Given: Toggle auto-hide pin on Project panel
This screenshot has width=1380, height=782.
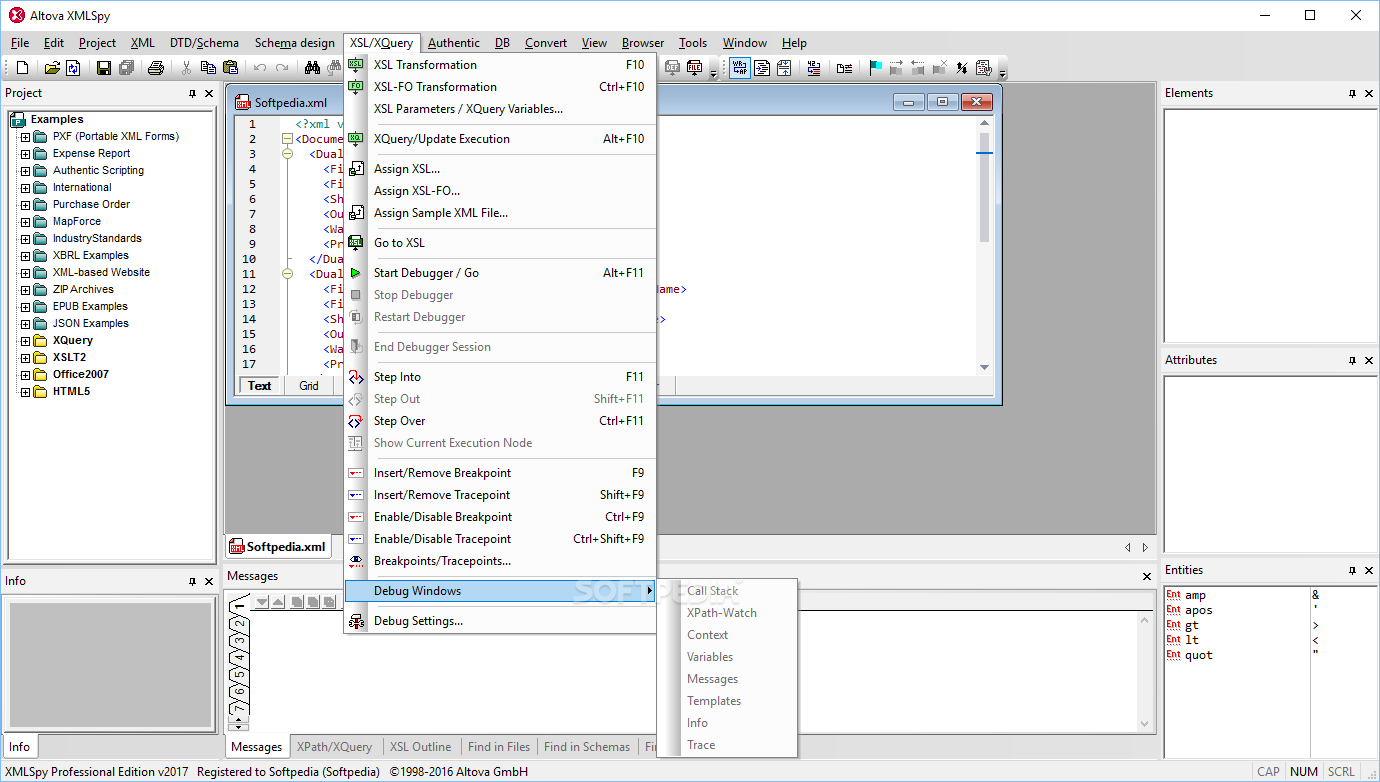Looking at the screenshot, I should [192, 93].
